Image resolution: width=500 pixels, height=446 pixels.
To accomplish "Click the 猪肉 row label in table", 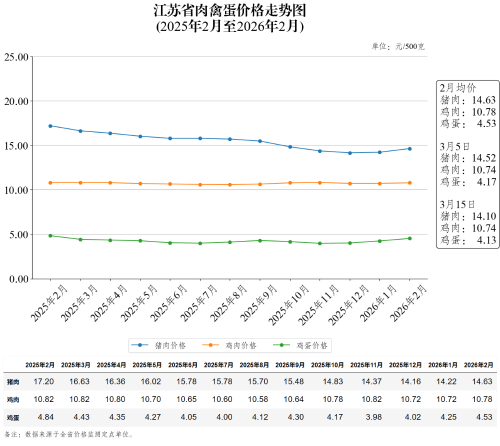I will click(13, 382).
